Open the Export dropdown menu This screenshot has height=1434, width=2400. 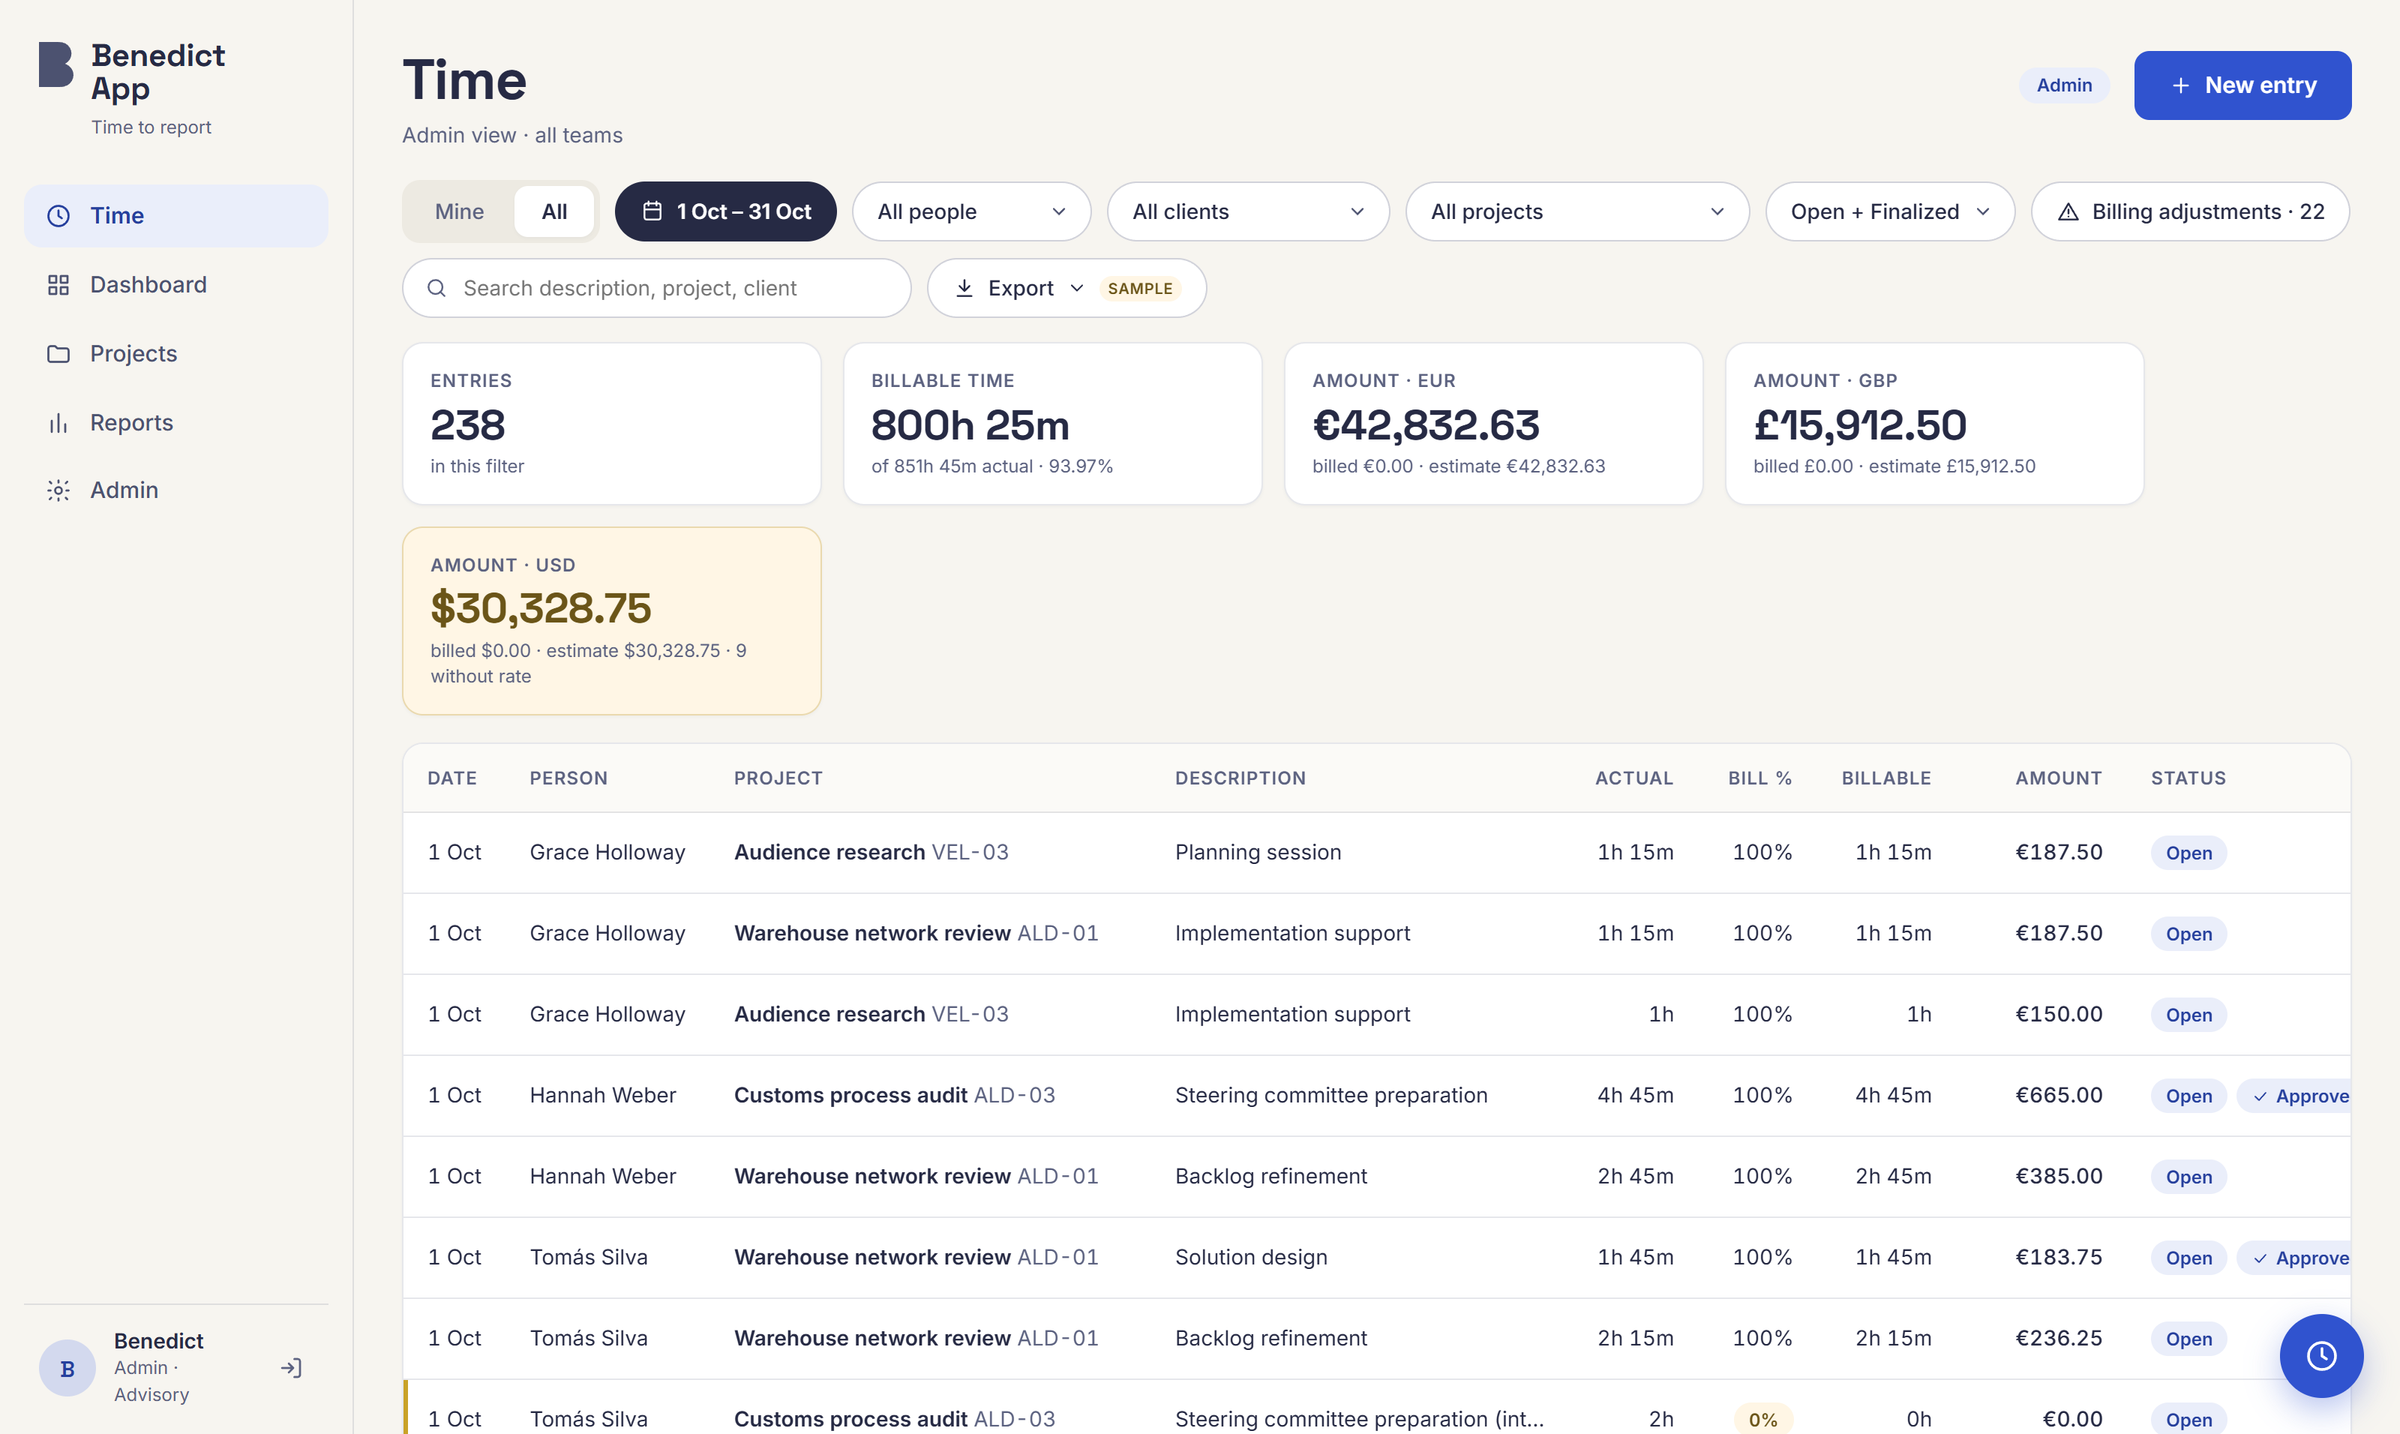[x=1066, y=288]
